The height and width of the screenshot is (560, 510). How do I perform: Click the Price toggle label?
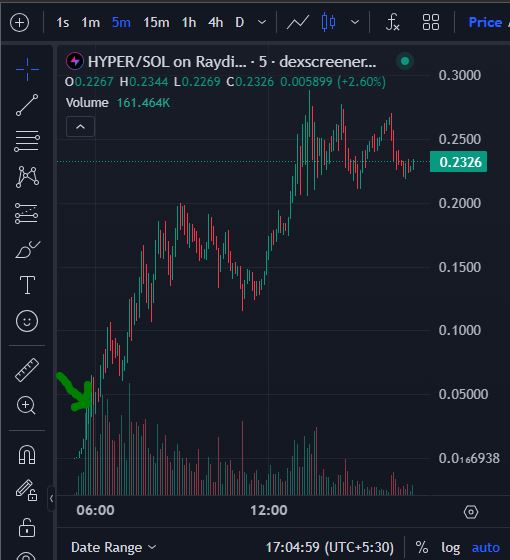coord(485,22)
